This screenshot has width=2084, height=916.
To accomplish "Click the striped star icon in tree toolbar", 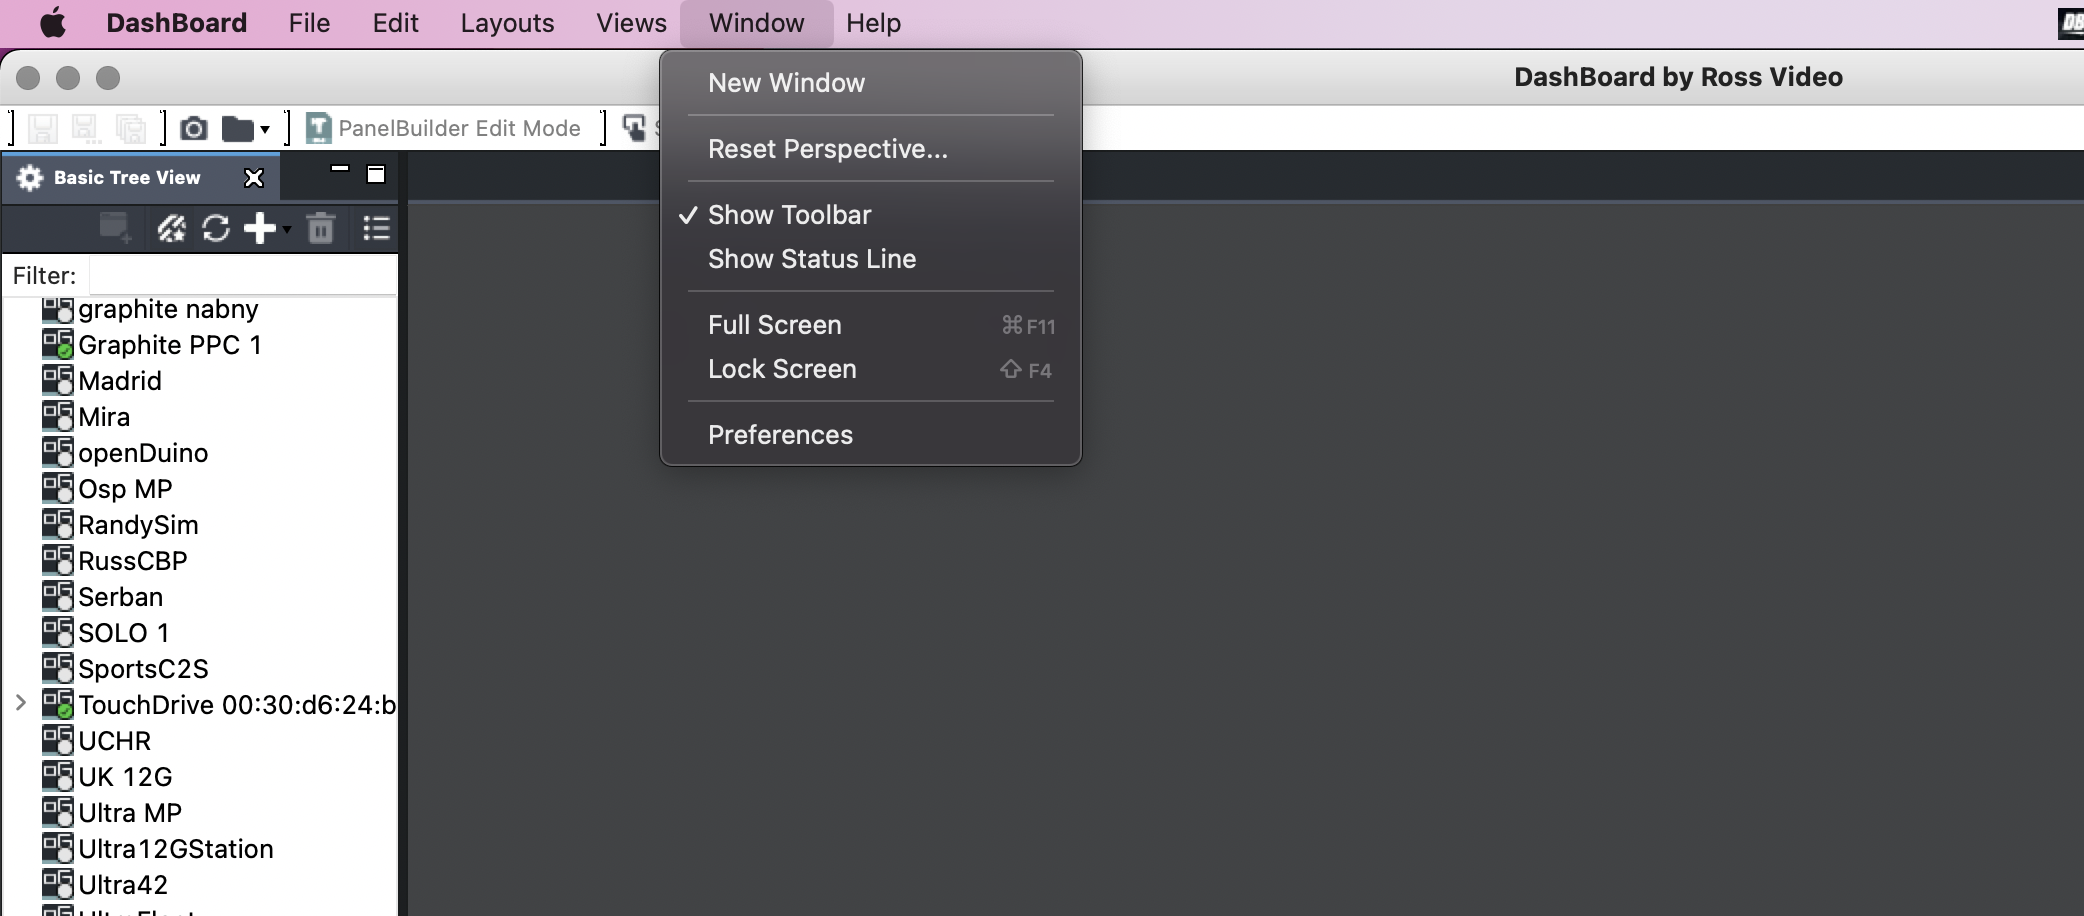I will pyautogui.click(x=171, y=229).
